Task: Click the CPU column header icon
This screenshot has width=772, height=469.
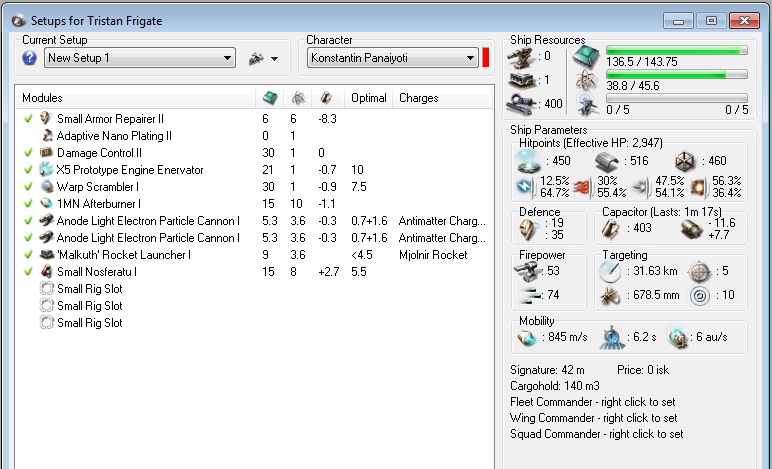Action: 269,98
